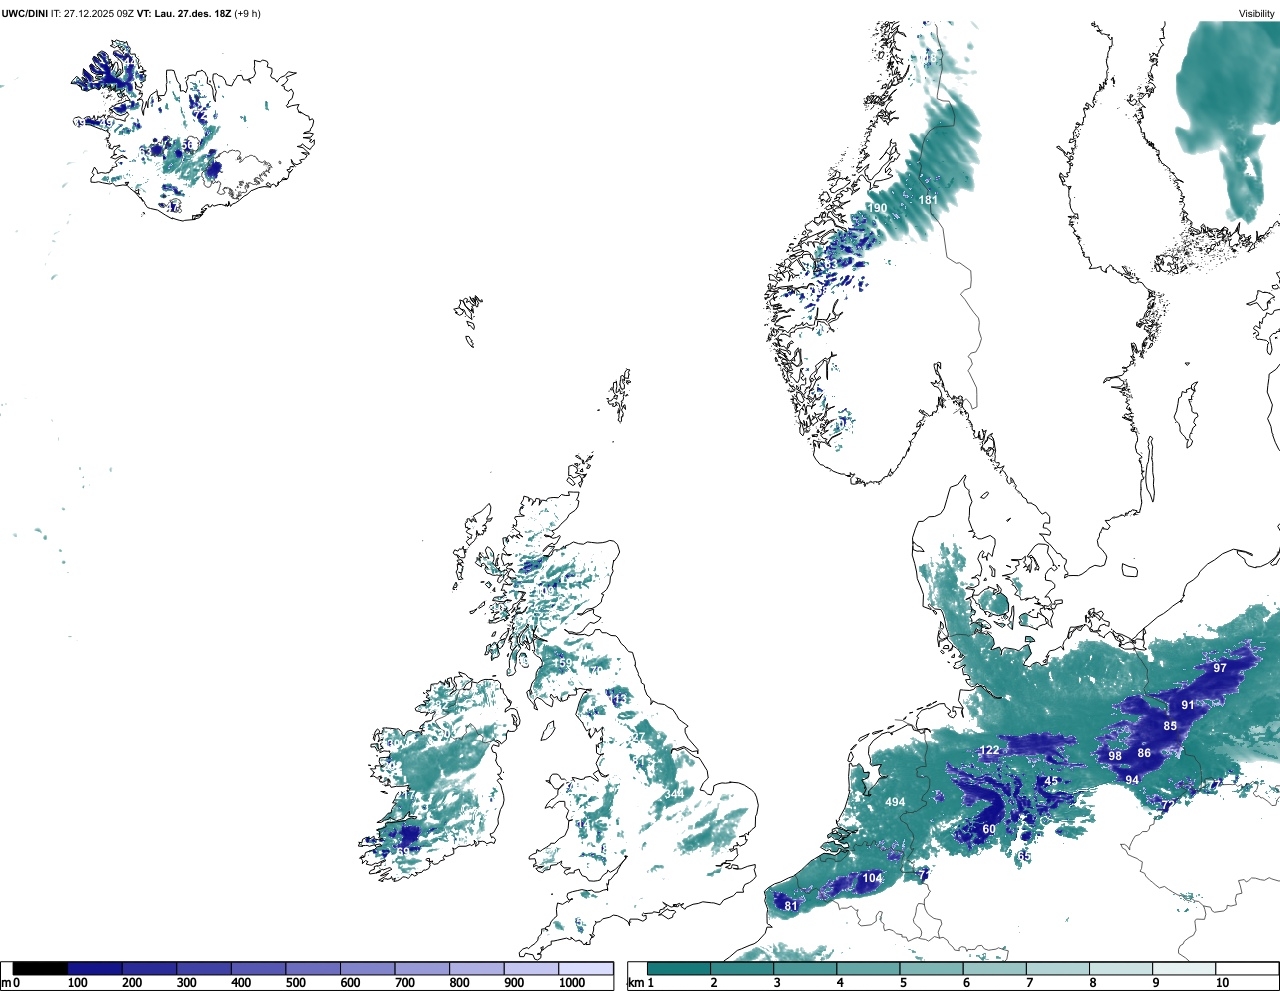The width and height of the screenshot is (1280, 991).
Task: Click the 60 visibility value in Germany
Action: pyautogui.click(x=989, y=829)
